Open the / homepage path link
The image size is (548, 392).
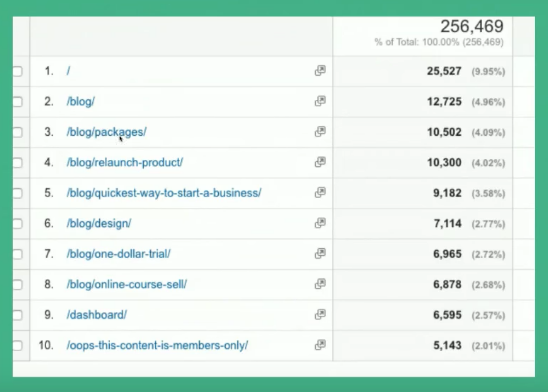pyautogui.click(x=68, y=71)
